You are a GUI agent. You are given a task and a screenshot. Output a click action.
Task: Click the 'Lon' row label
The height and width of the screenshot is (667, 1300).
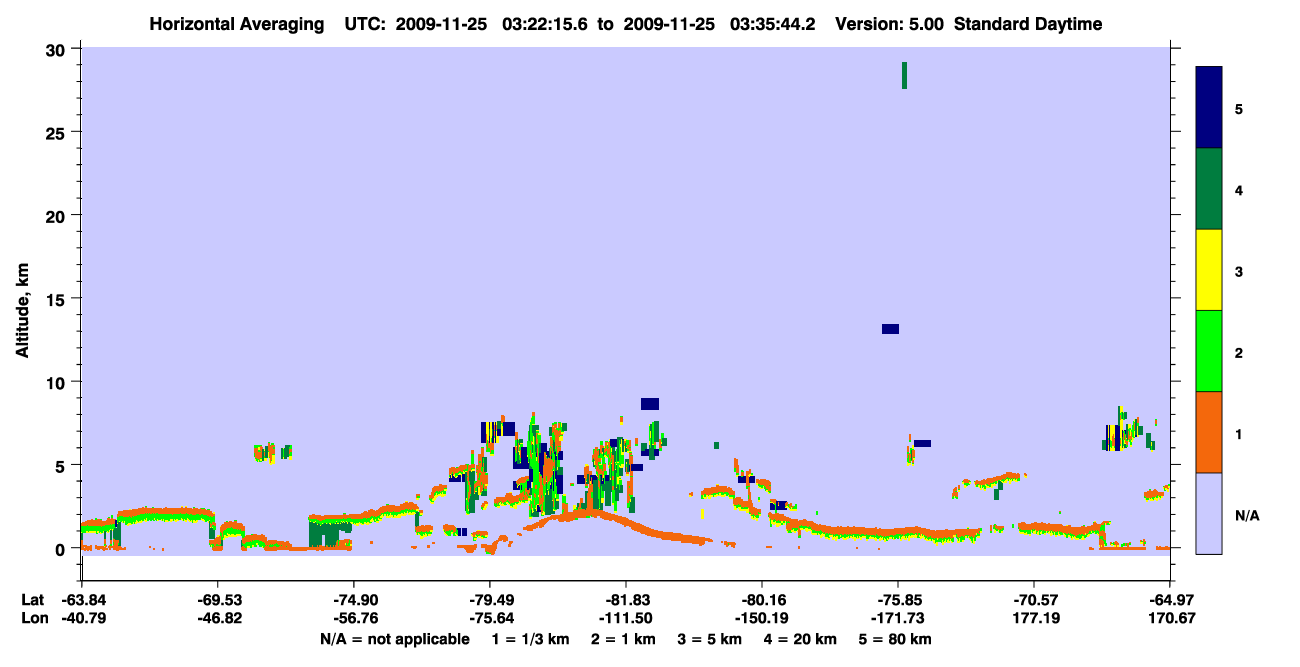33,618
